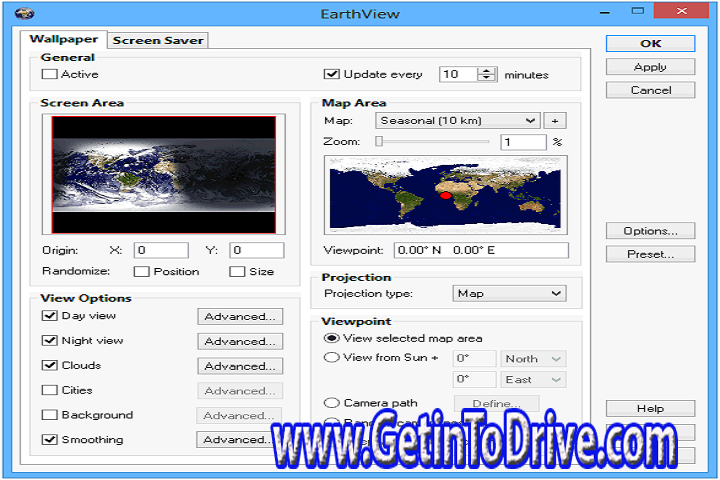720x480 pixels.
Task: Open Advanced settings for Day view
Action: coord(240,316)
